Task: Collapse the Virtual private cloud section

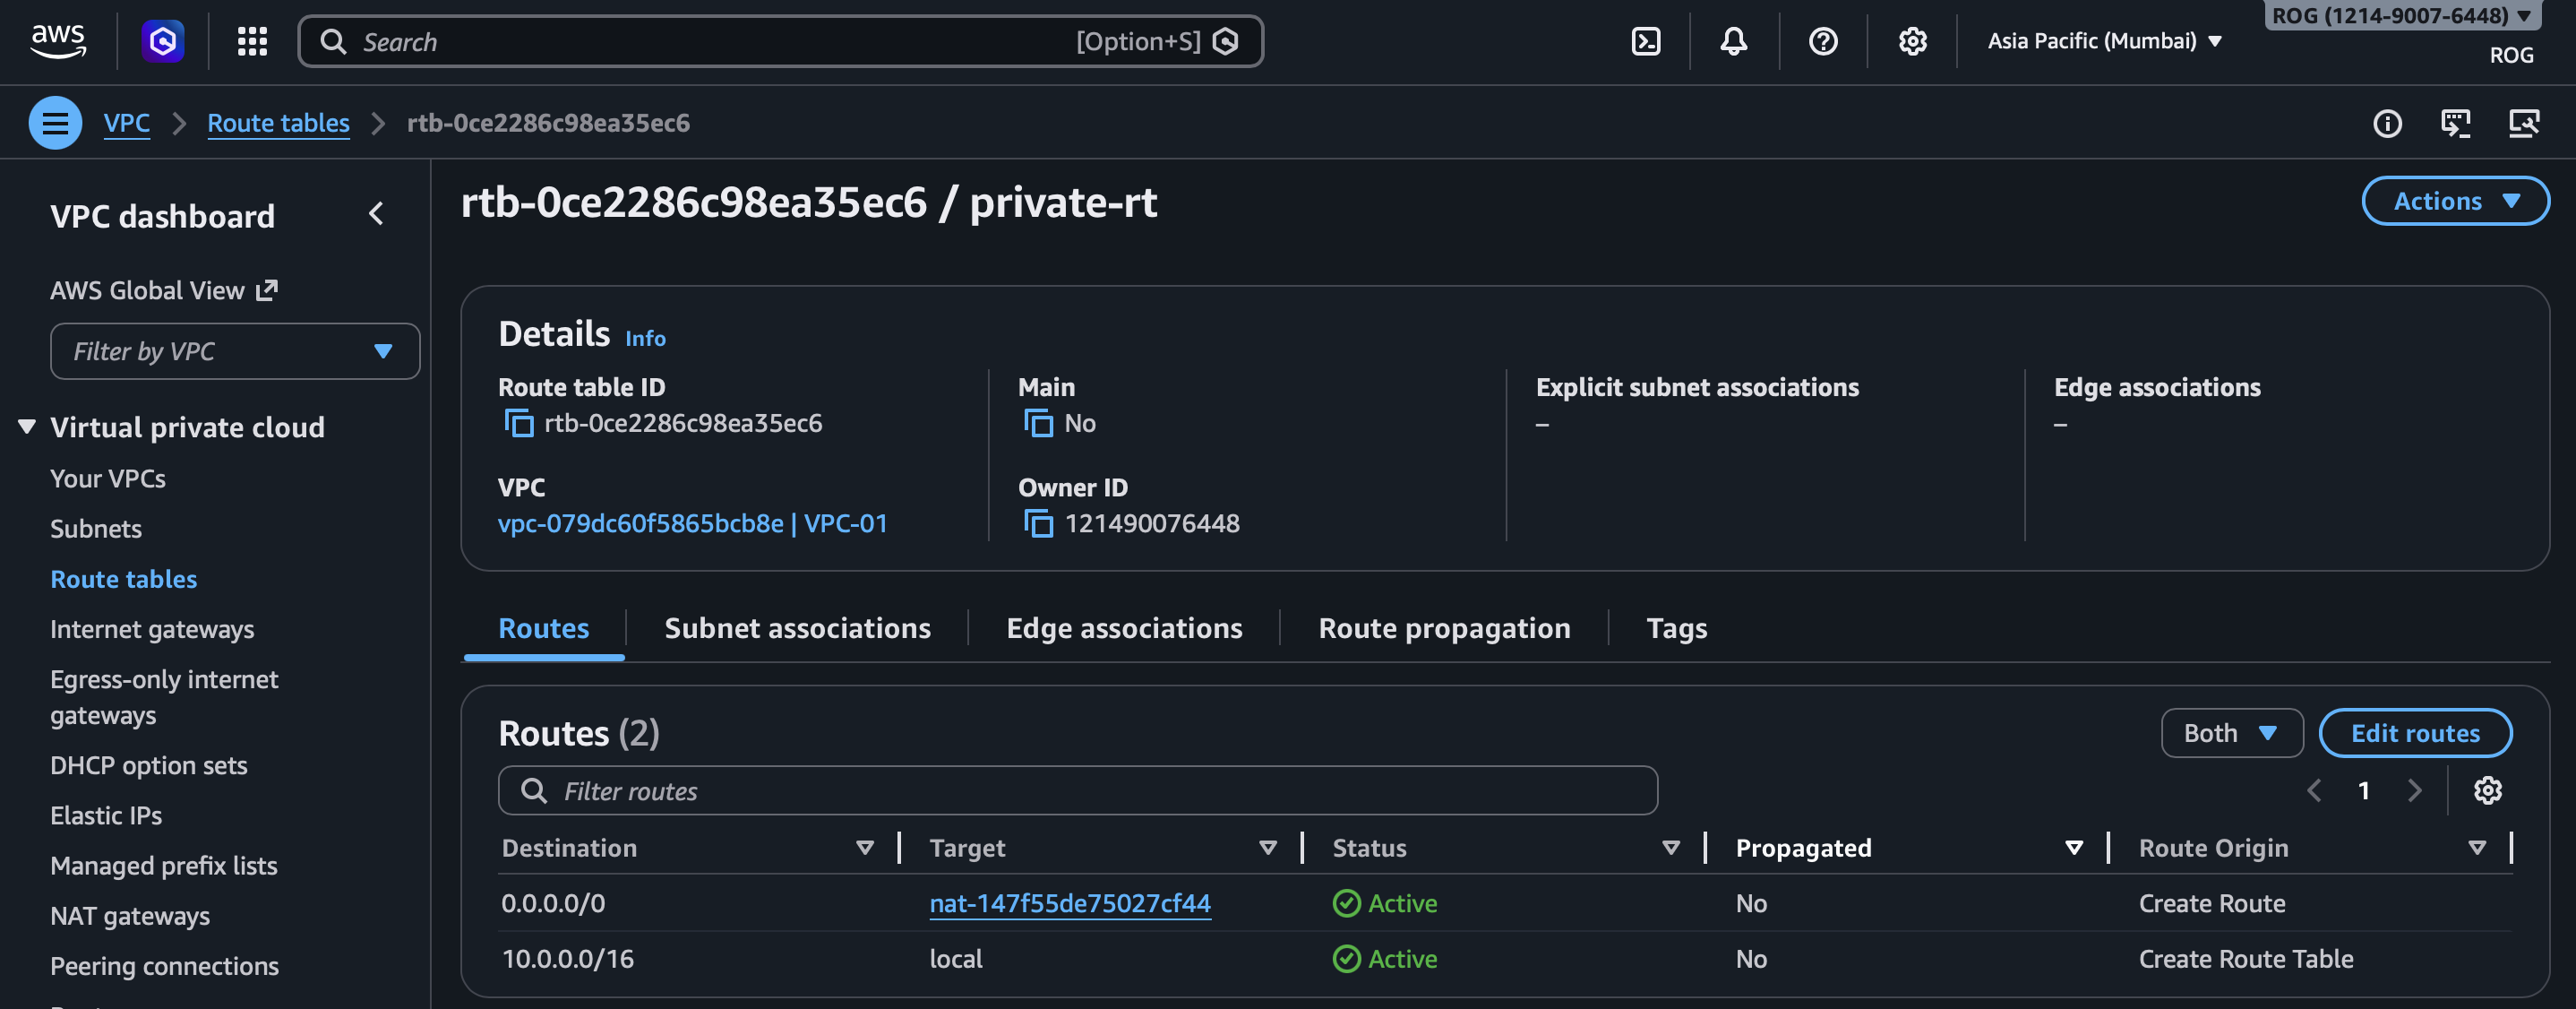Action: point(27,427)
